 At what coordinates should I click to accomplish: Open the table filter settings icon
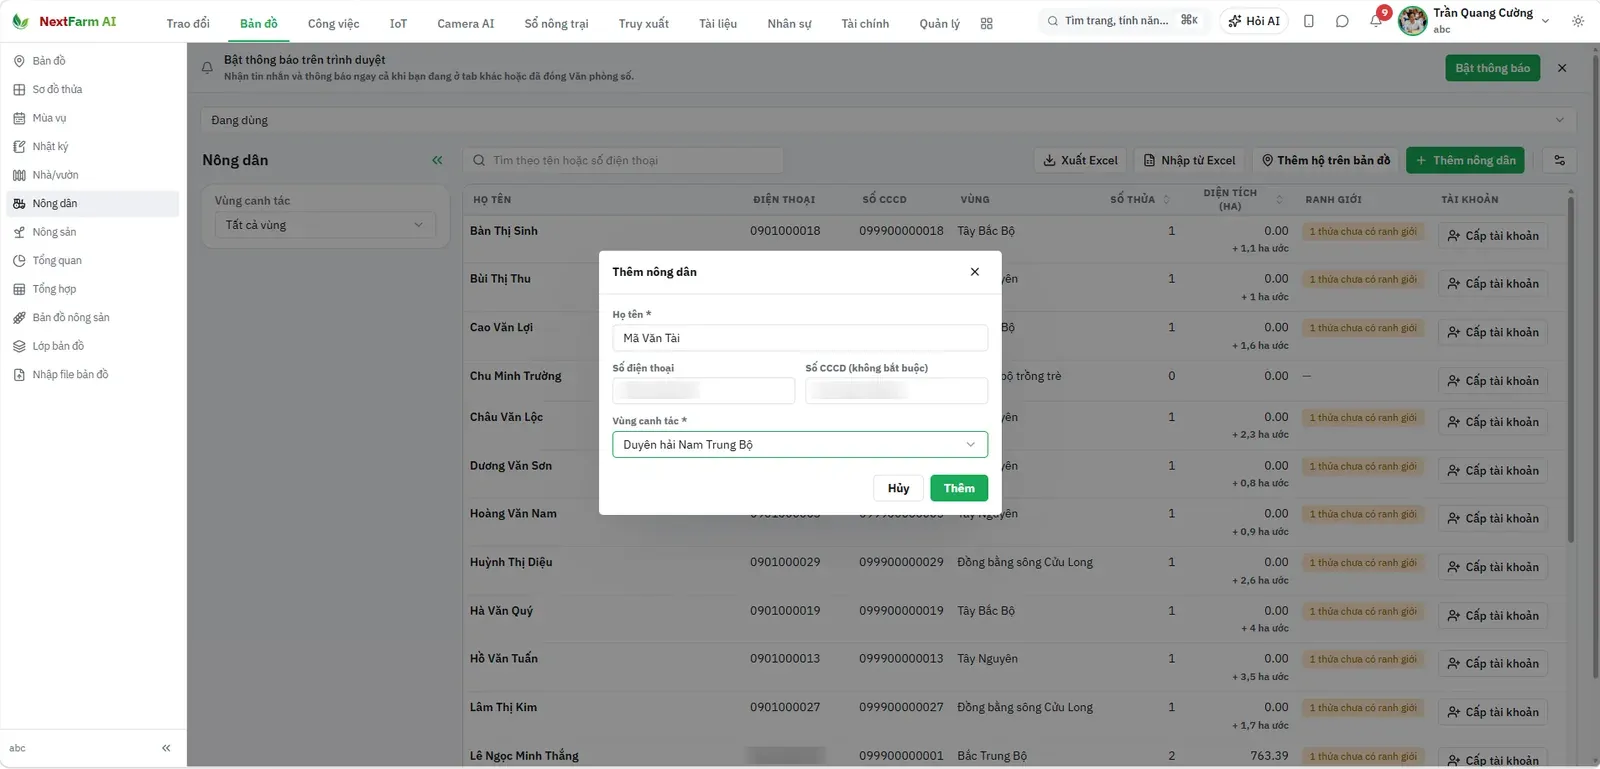click(1559, 160)
